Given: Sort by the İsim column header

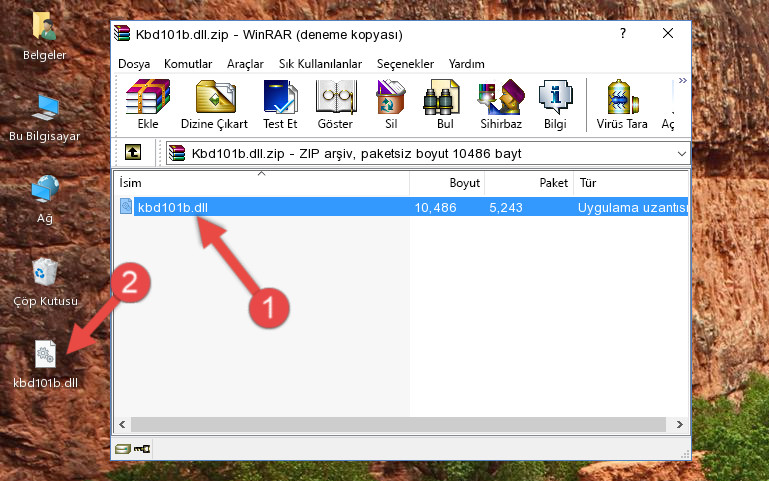Looking at the screenshot, I should click(x=262, y=183).
